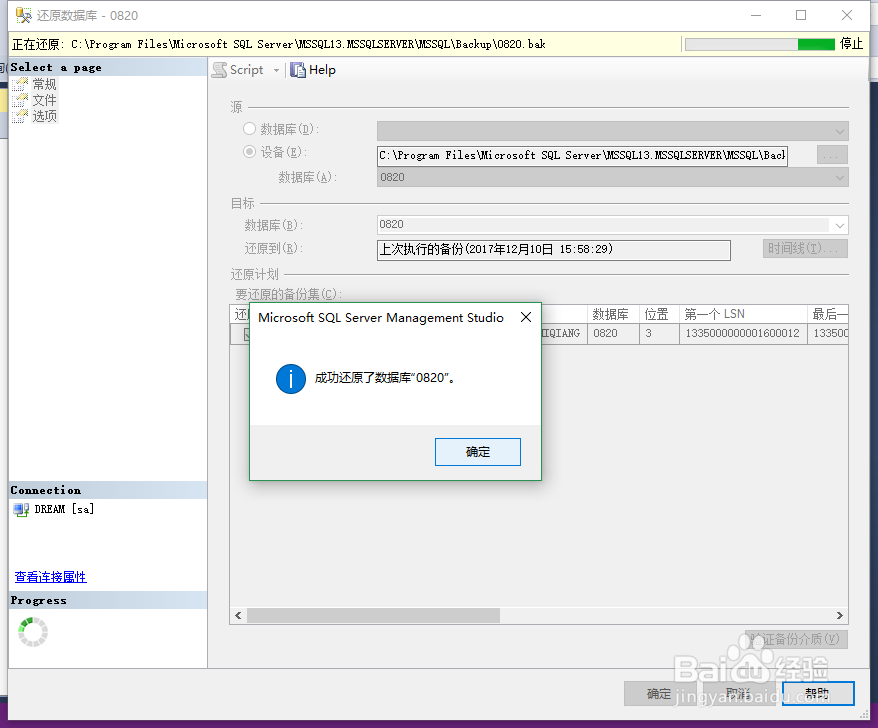The height and width of the screenshot is (728, 878).
Task: Click the horizontal scrollbar right arrow
Action: [x=839, y=615]
